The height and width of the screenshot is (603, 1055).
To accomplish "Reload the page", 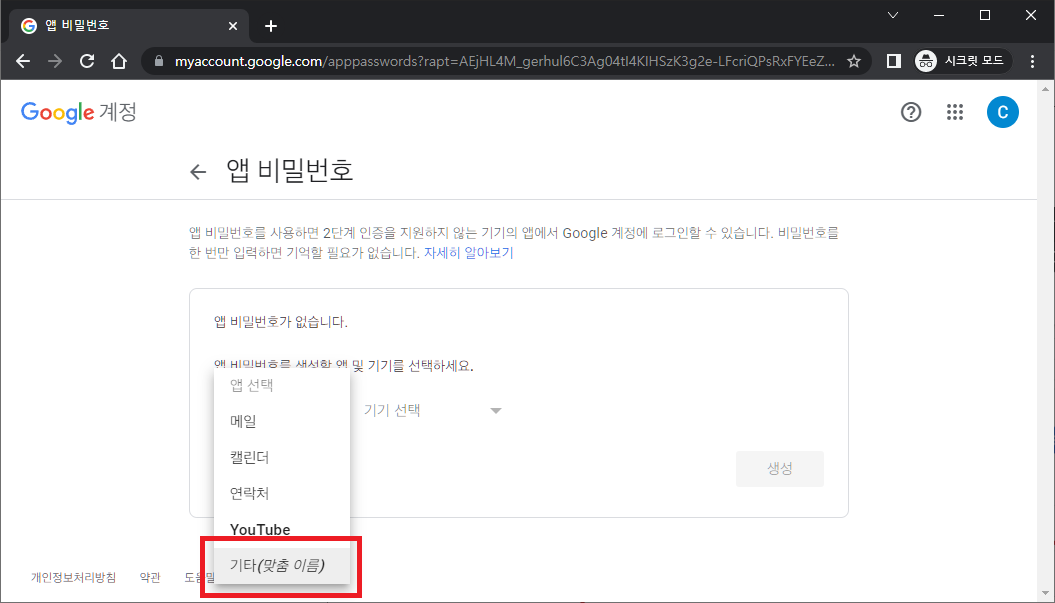I will [x=87, y=61].
